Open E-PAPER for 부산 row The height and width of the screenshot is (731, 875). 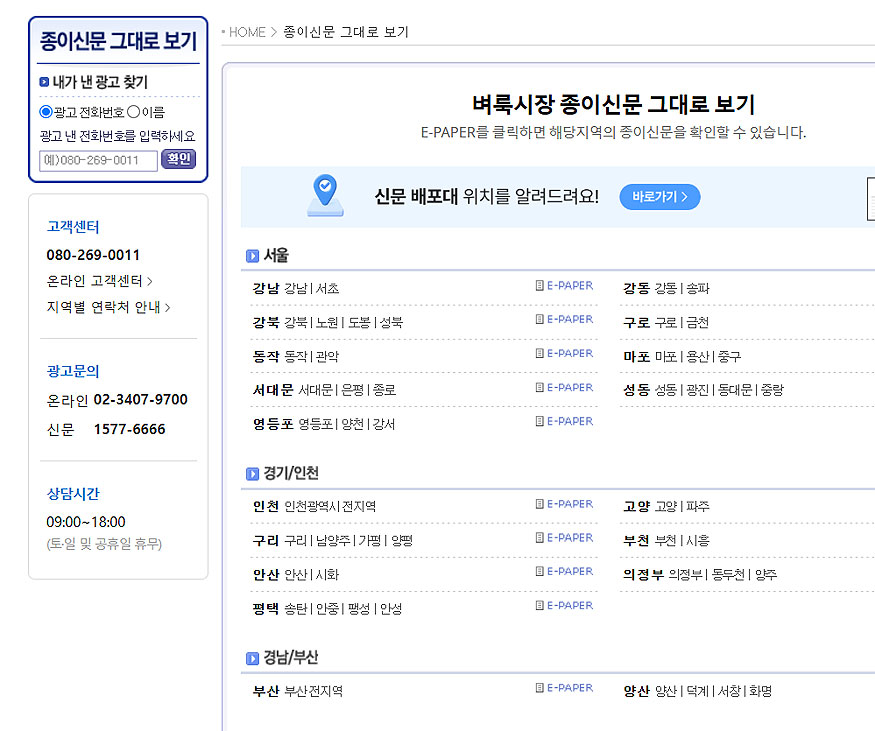coord(564,688)
